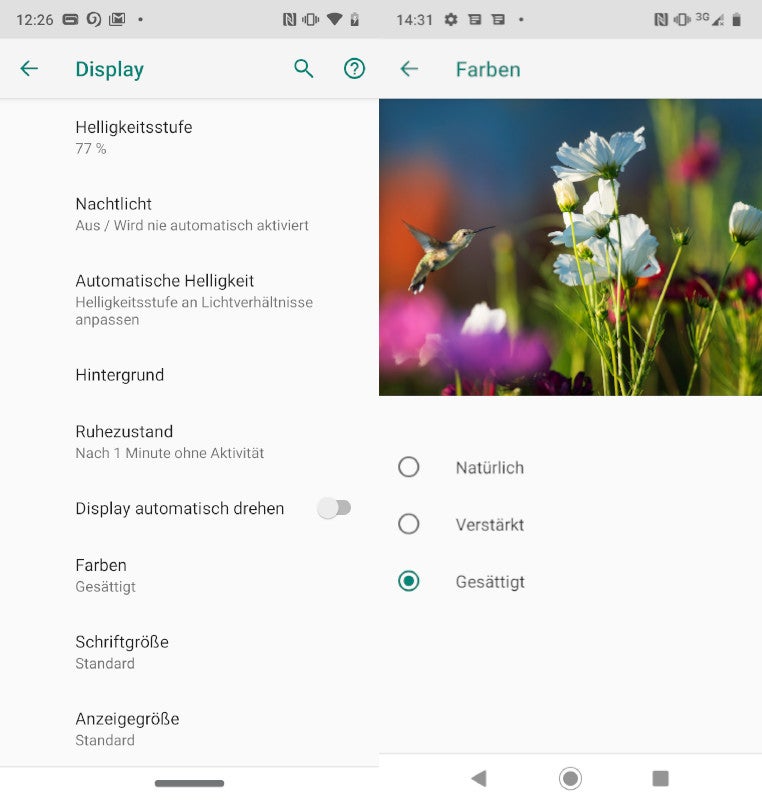Tap the gesture navigation pill bar
762x800 pixels.
click(189, 783)
